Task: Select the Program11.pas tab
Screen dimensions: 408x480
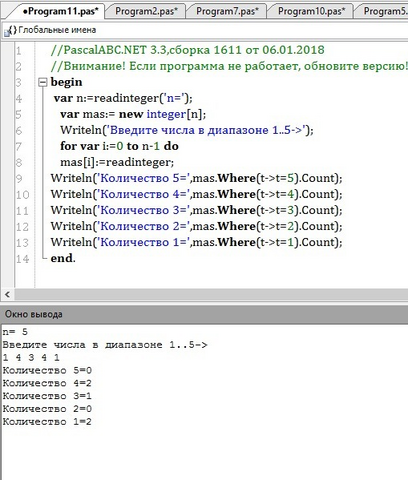Action: 60,11
